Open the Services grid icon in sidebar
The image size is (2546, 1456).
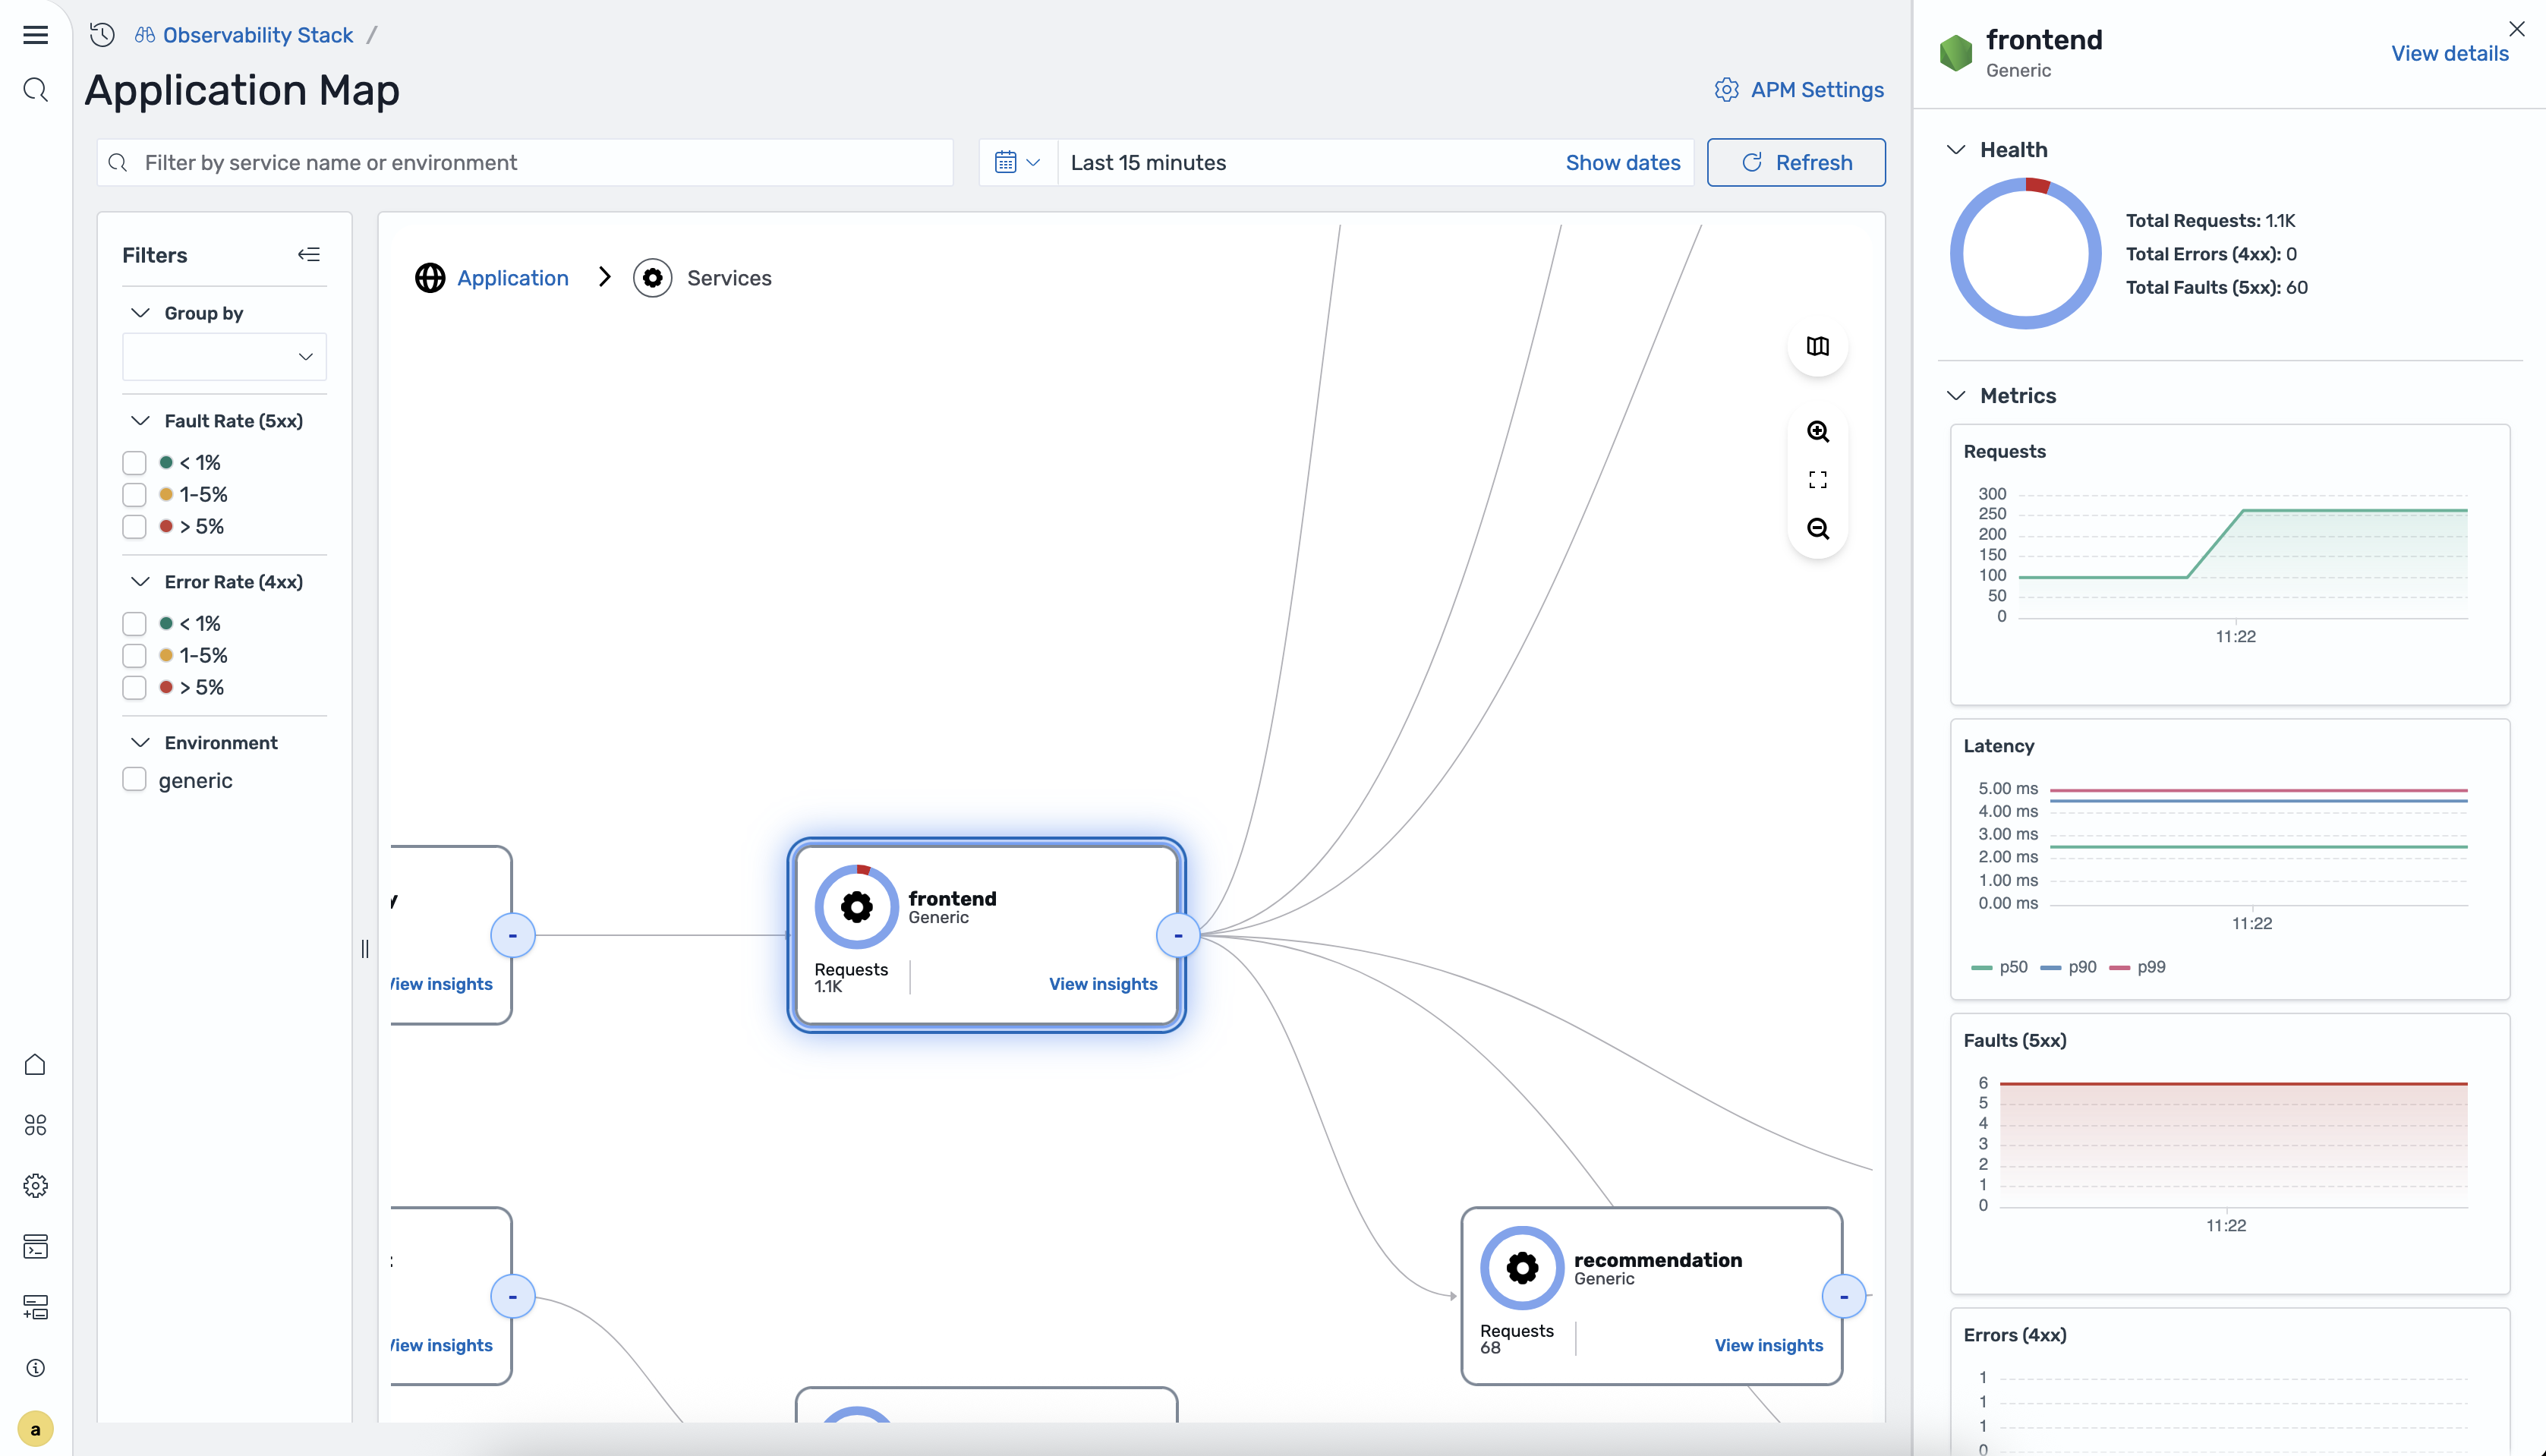click(35, 1126)
